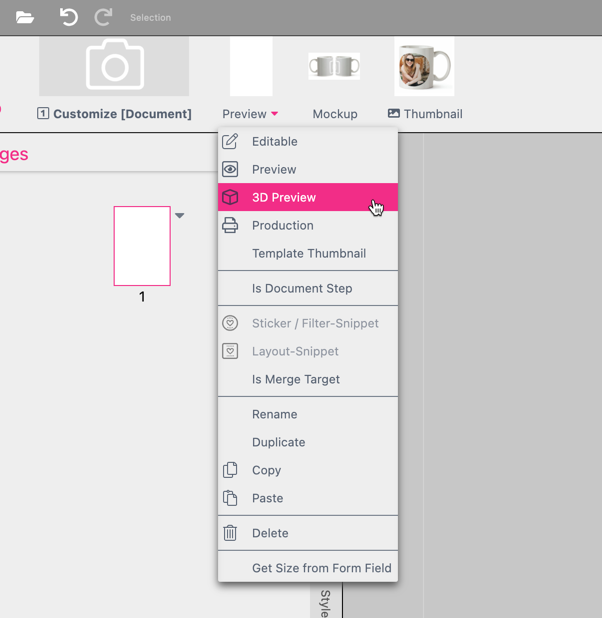The width and height of the screenshot is (602, 618).
Task: Open the Preview step dropdown arrow
Action: [x=275, y=114]
